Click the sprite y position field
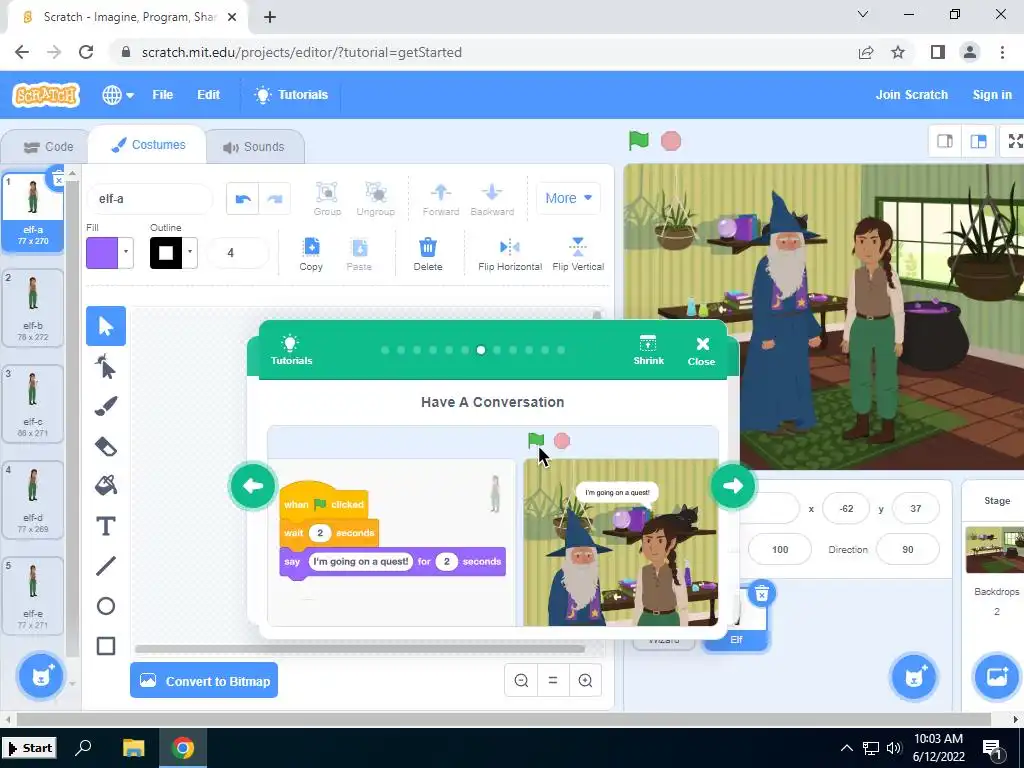The height and width of the screenshot is (768, 1024). (916, 508)
